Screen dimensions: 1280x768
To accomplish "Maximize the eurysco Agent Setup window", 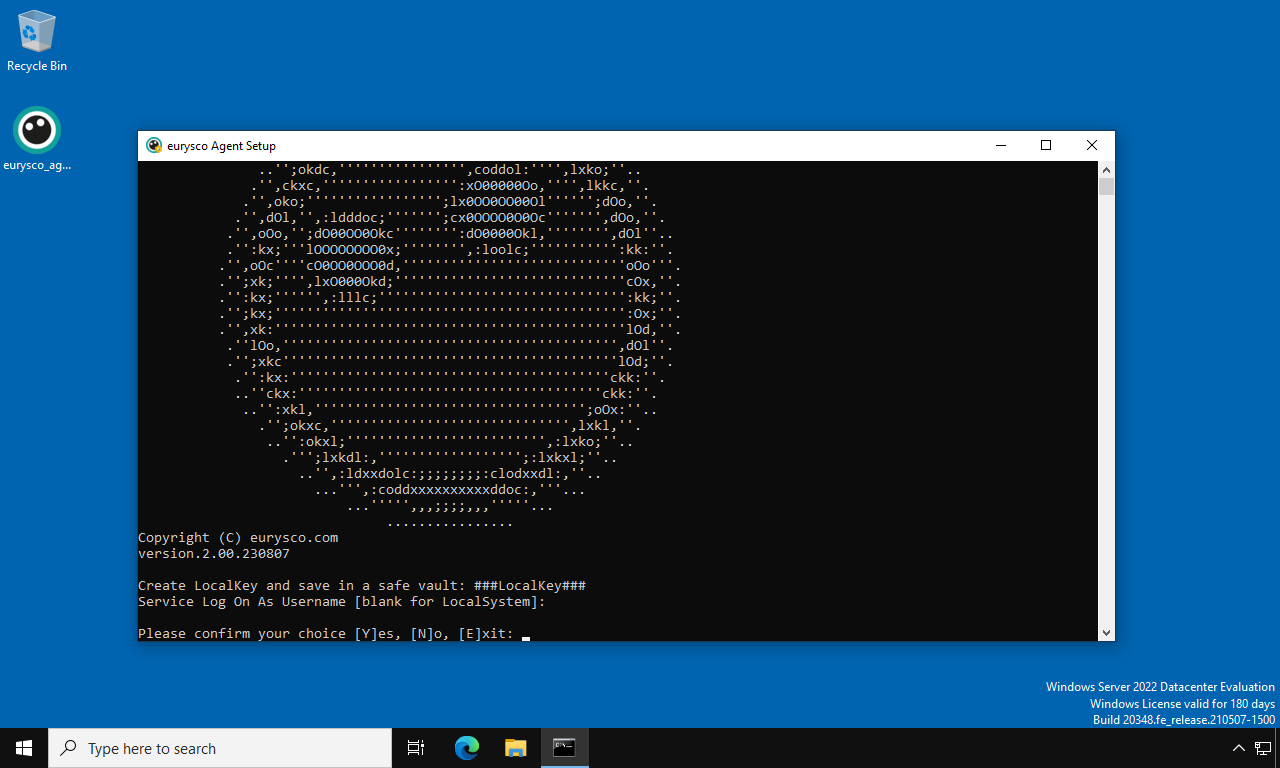I will [x=1046, y=145].
